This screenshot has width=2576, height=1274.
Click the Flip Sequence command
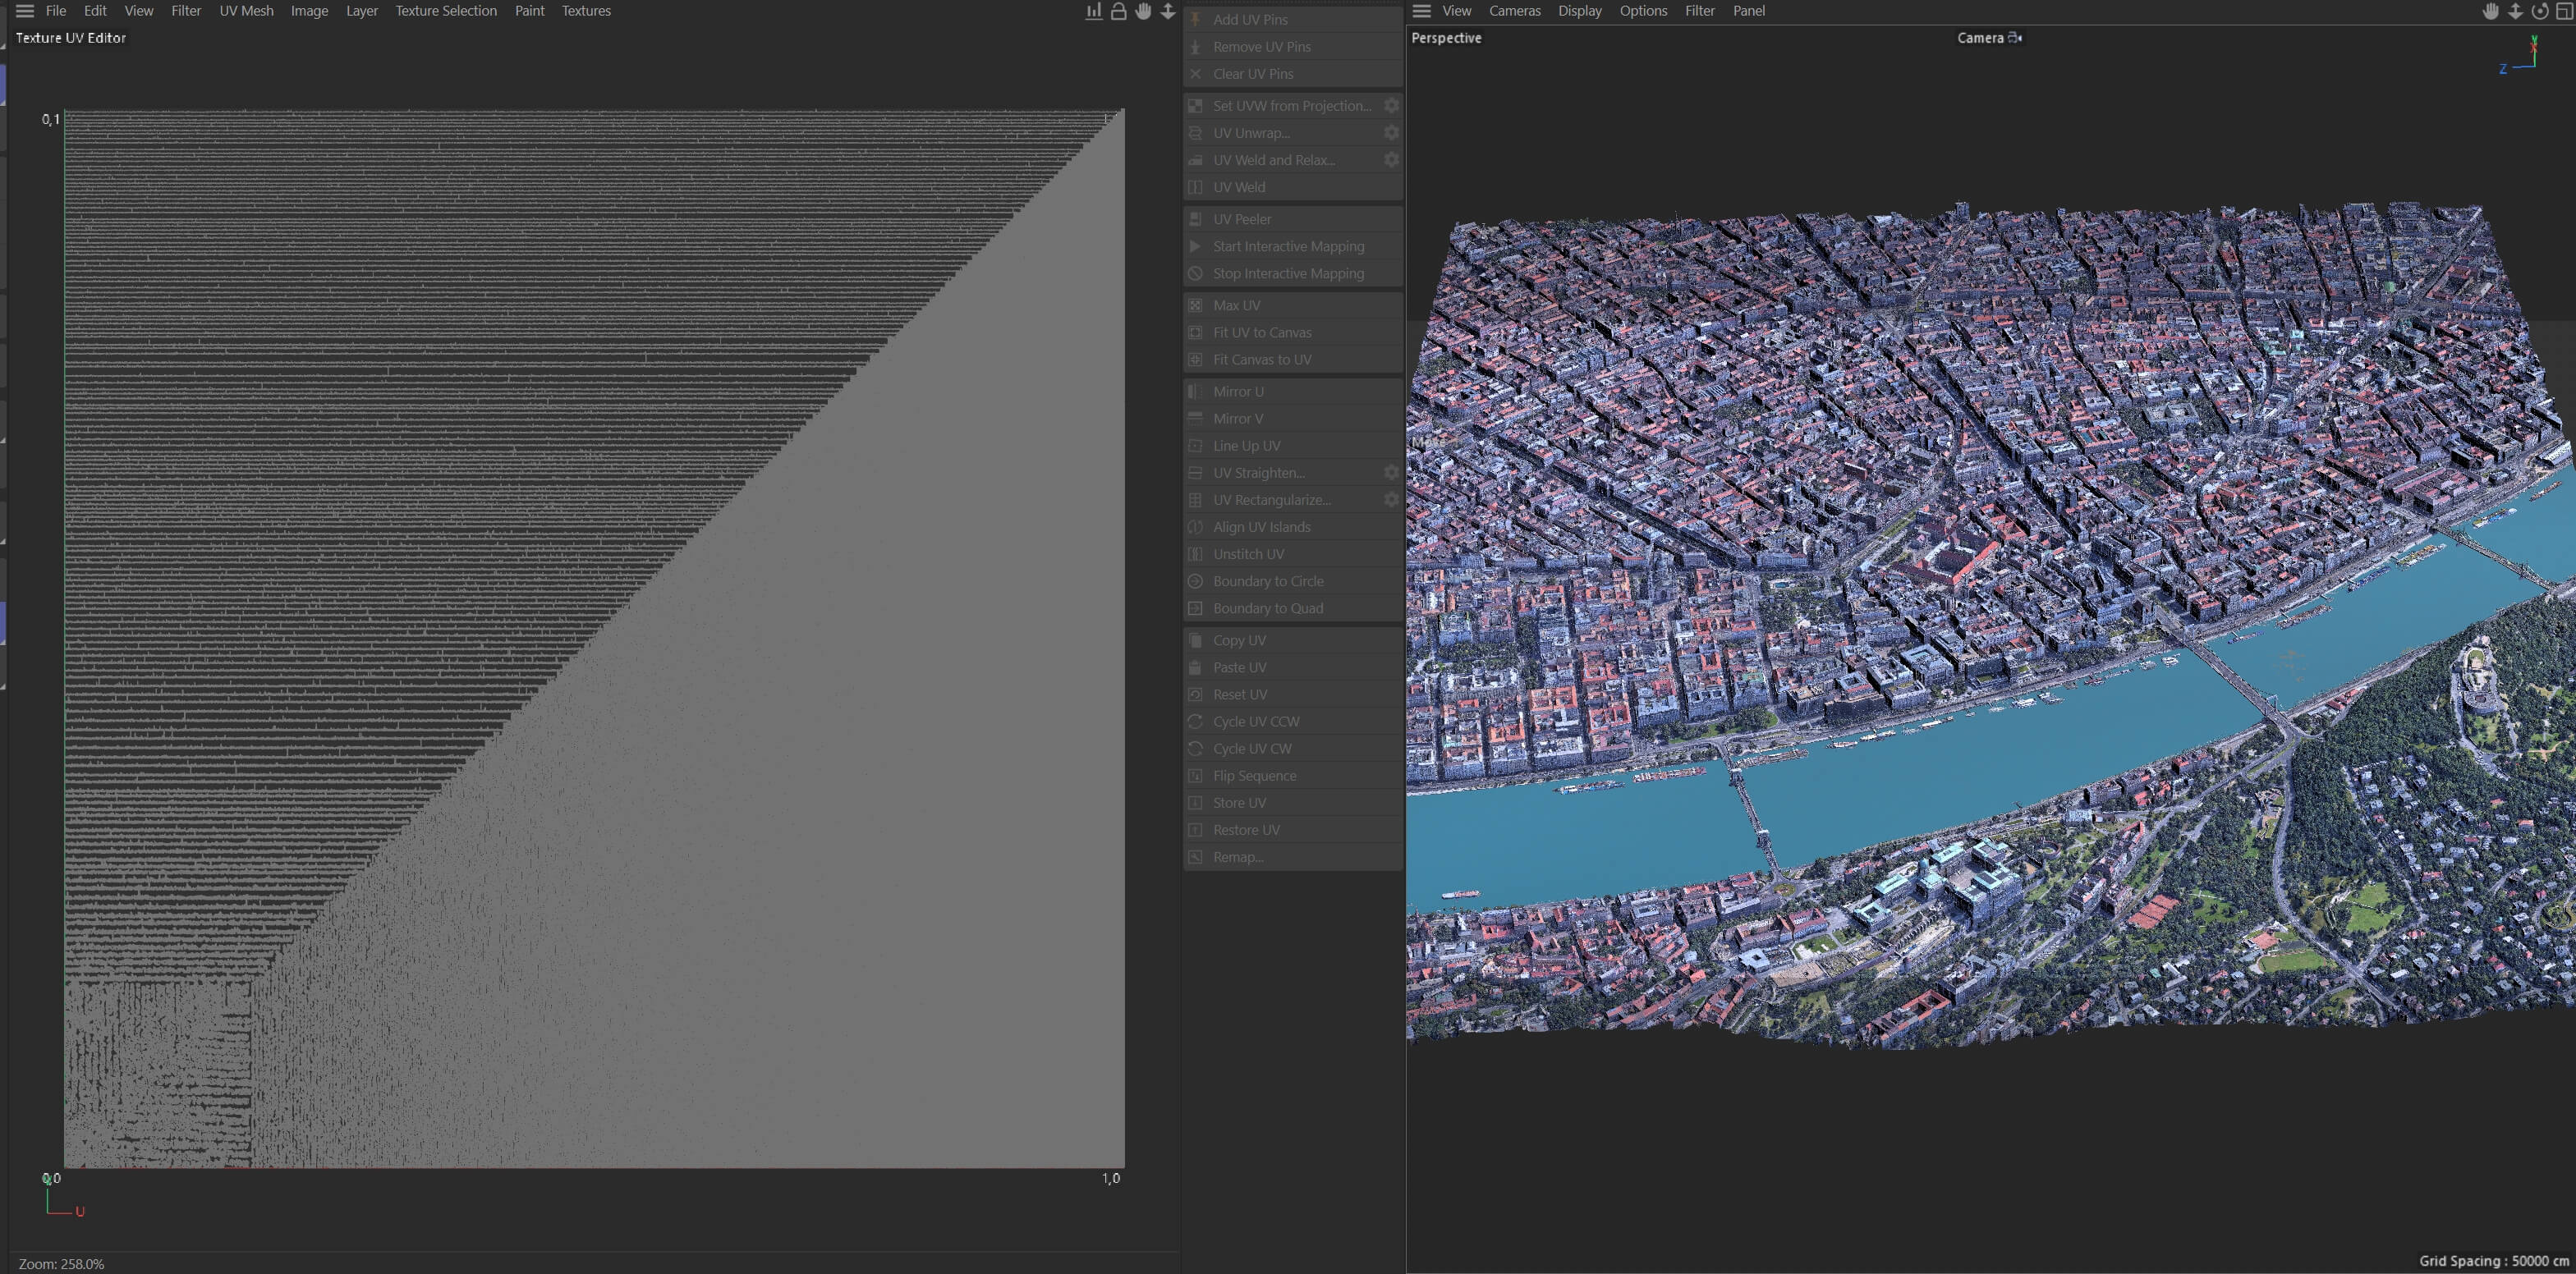pos(1293,775)
